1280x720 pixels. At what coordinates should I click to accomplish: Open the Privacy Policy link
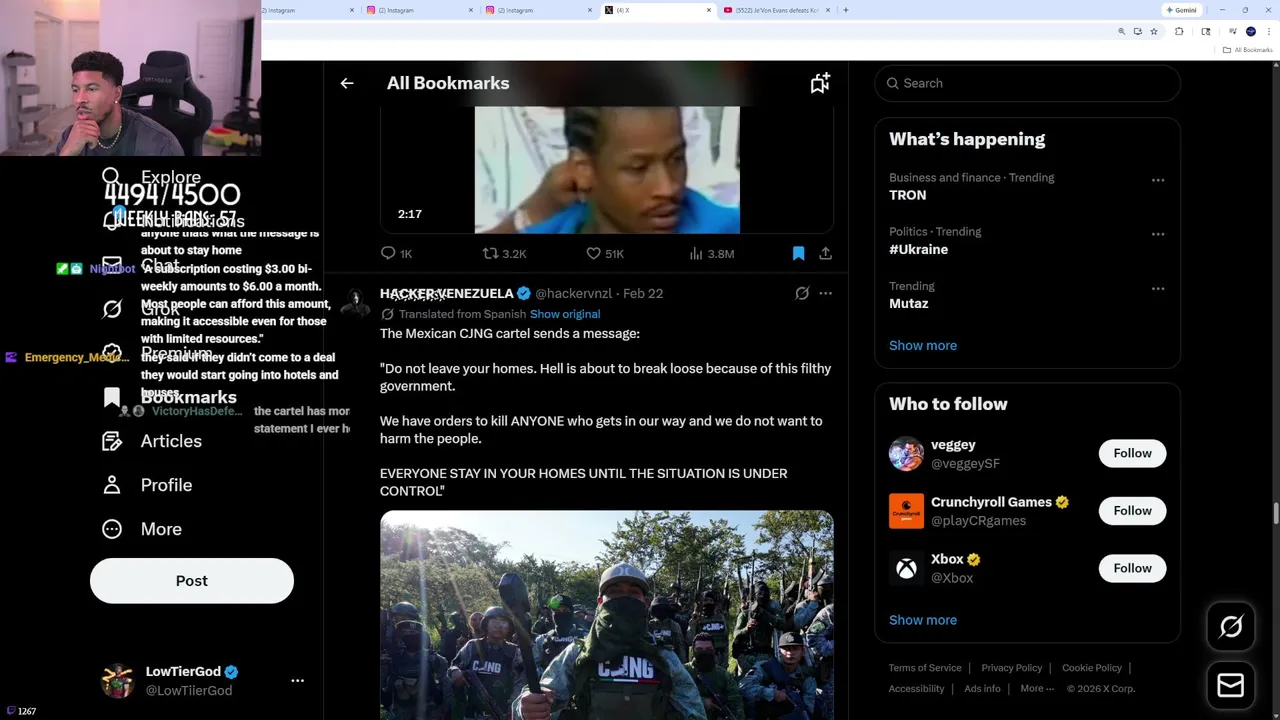(x=1012, y=668)
